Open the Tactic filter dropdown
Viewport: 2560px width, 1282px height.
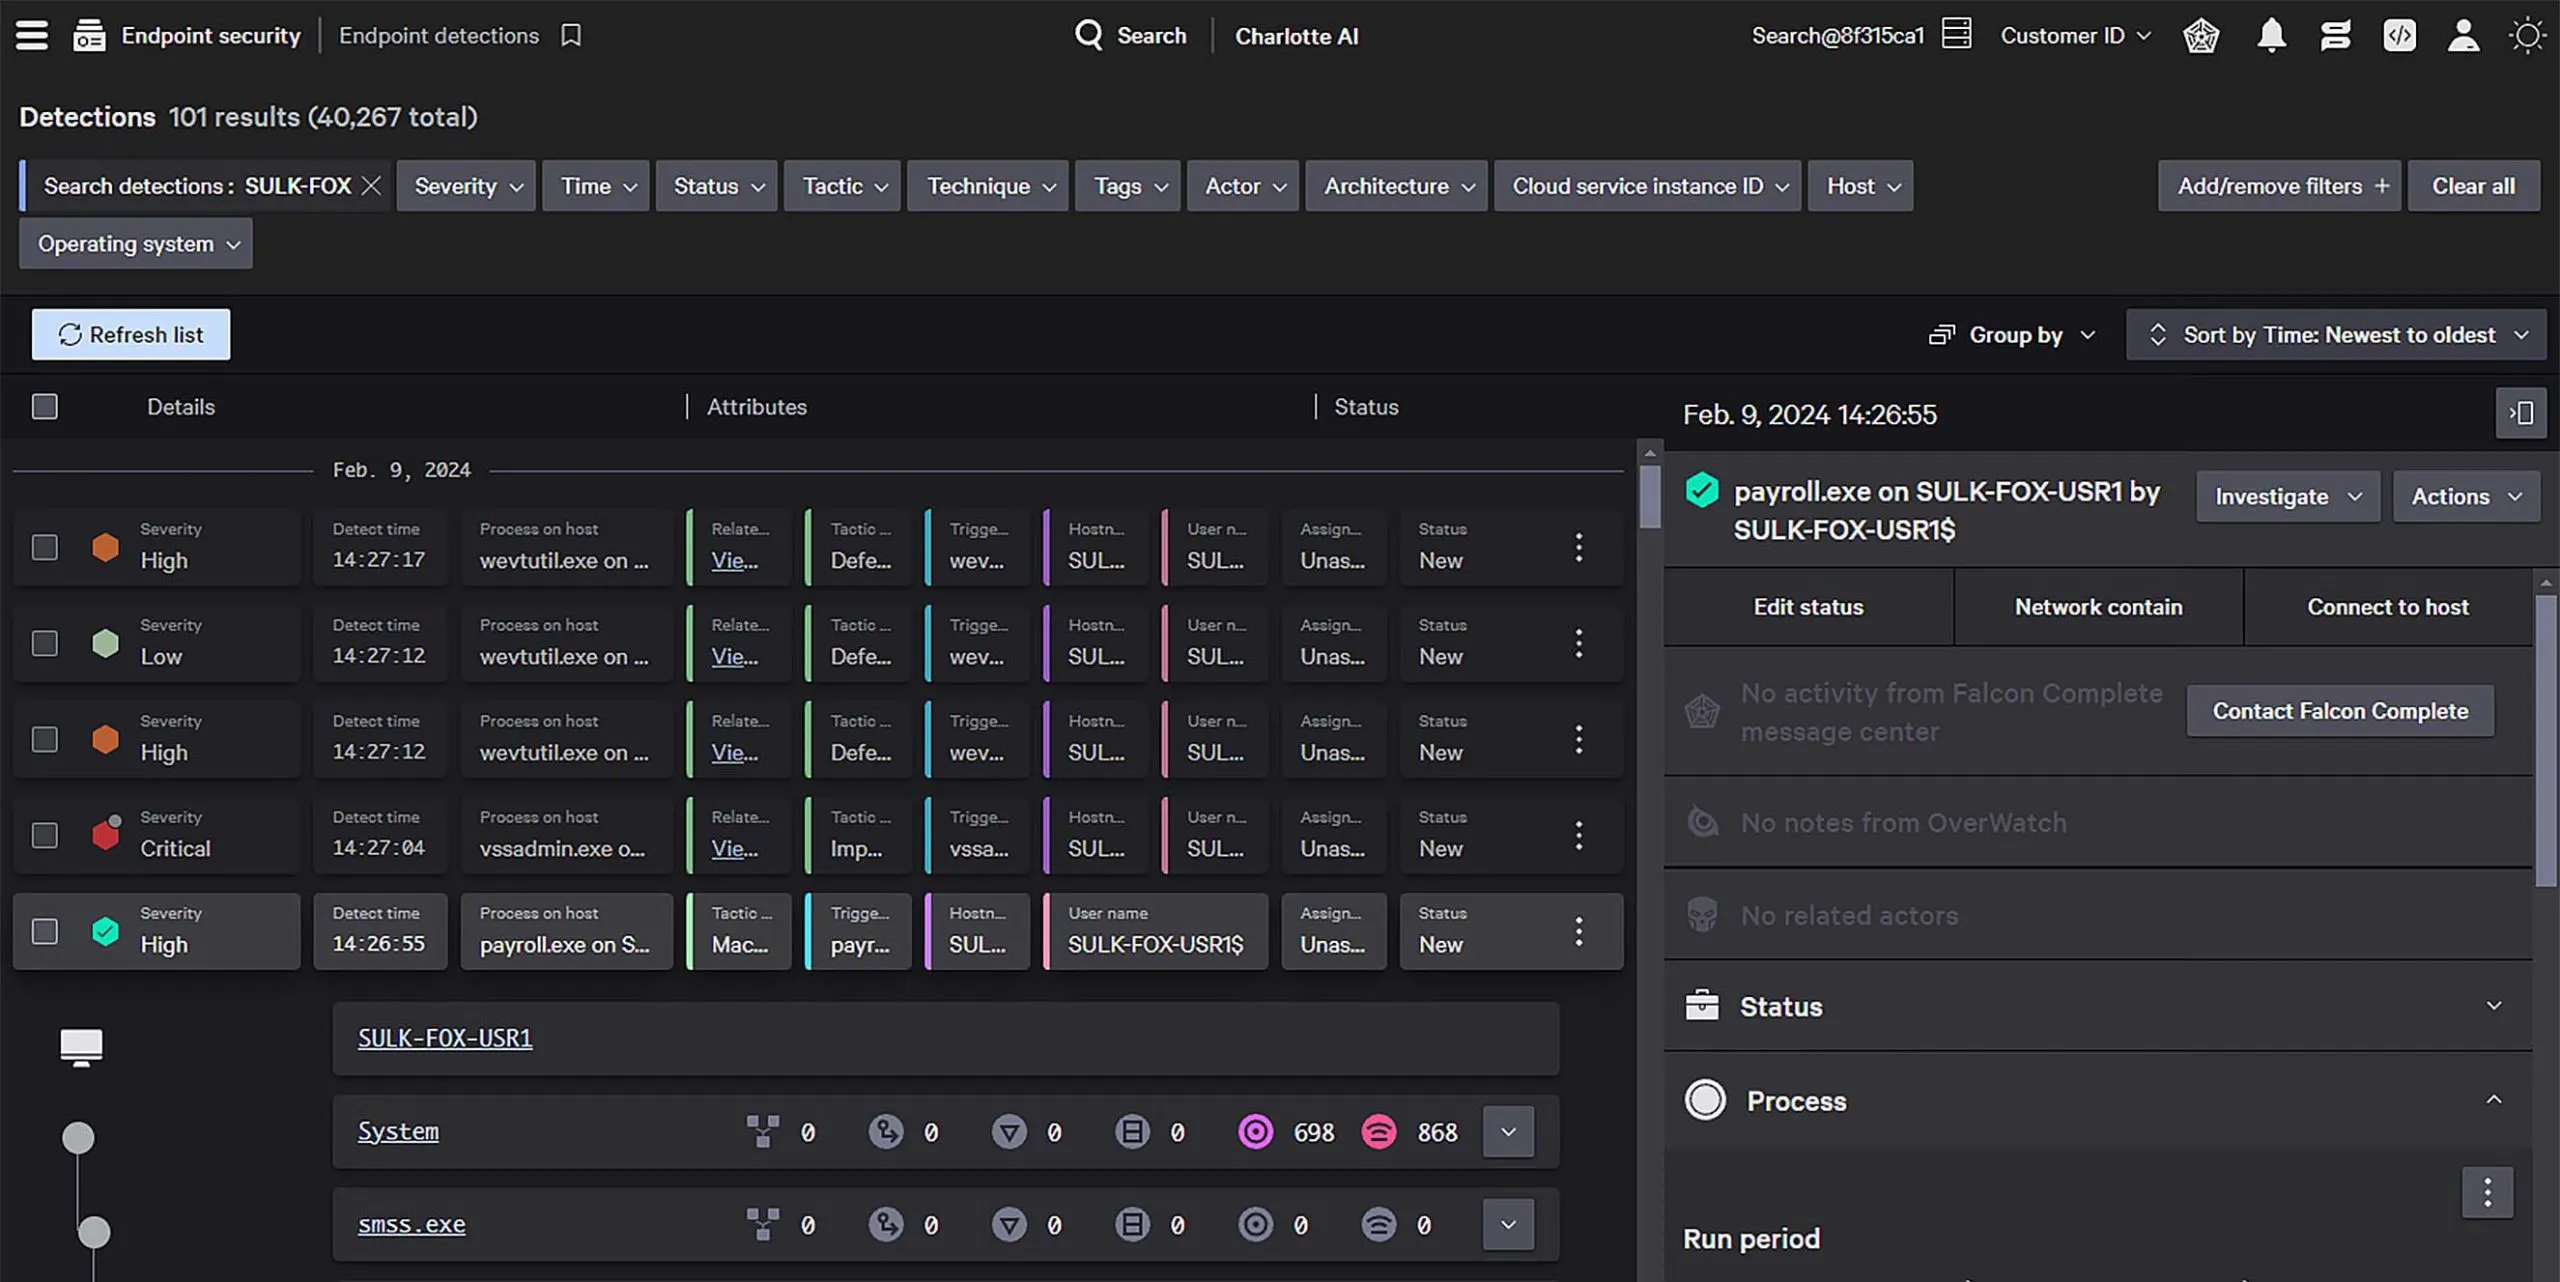(x=843, y=186)
